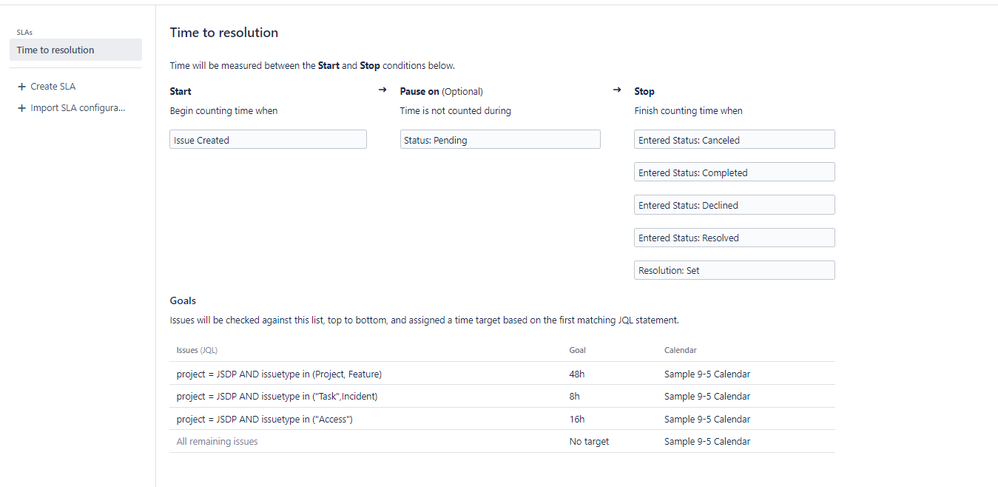
Task: Click the Entered Status: Canceled stop condition
Action: tap(734, 140)
